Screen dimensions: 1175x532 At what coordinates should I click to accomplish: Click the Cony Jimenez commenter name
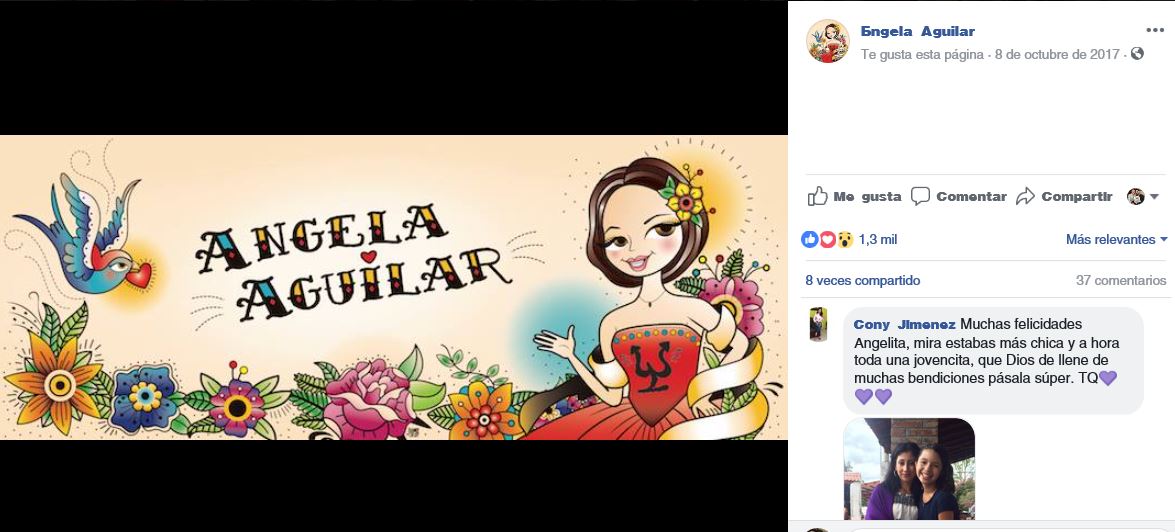point(904,324)
